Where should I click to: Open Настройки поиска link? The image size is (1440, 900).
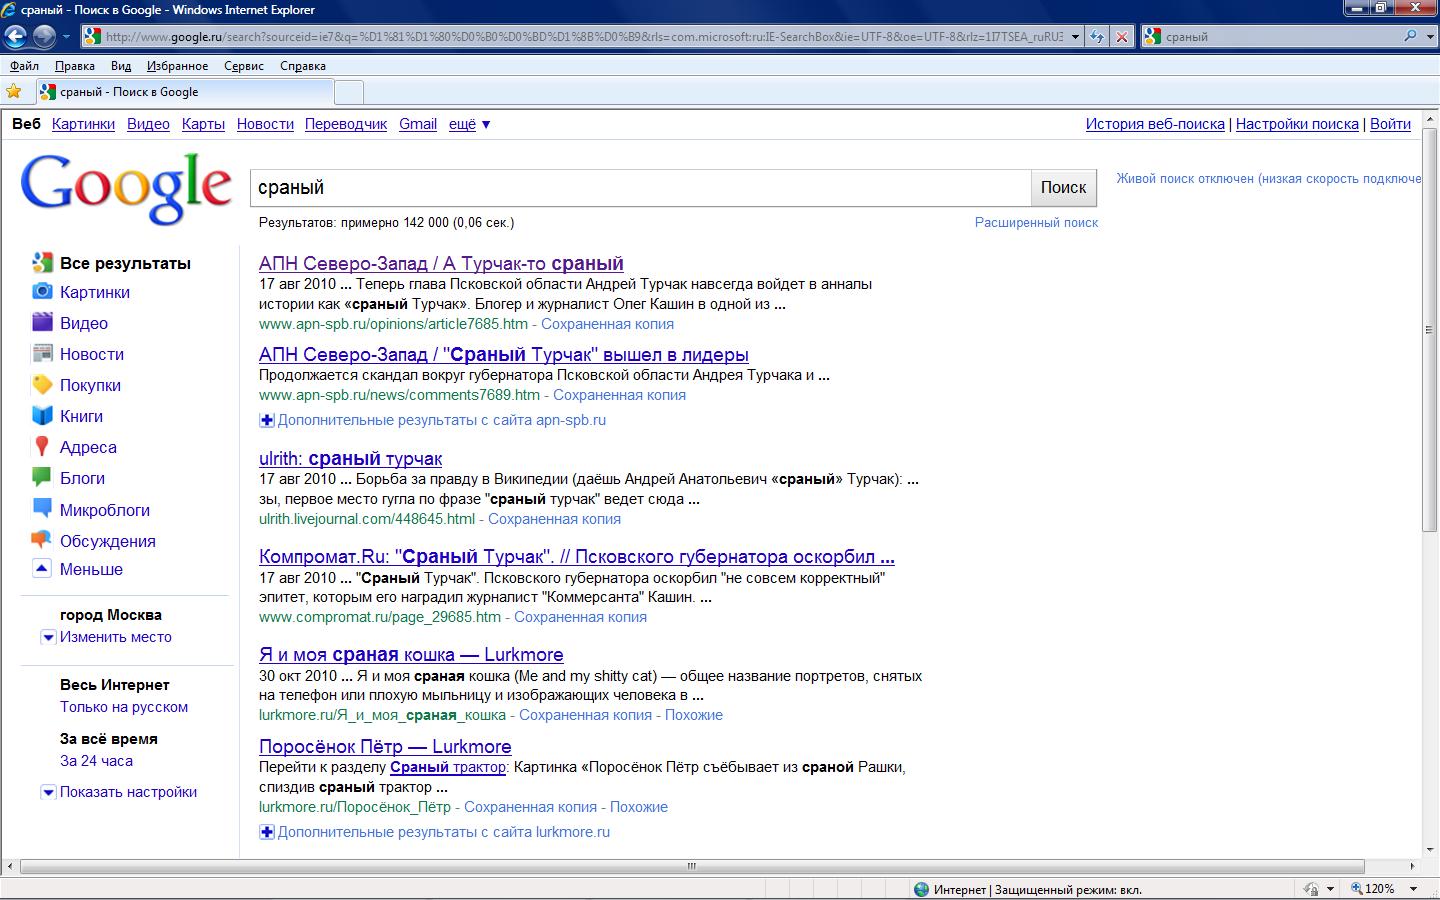pyautogui.click(x=1297, y=124)
